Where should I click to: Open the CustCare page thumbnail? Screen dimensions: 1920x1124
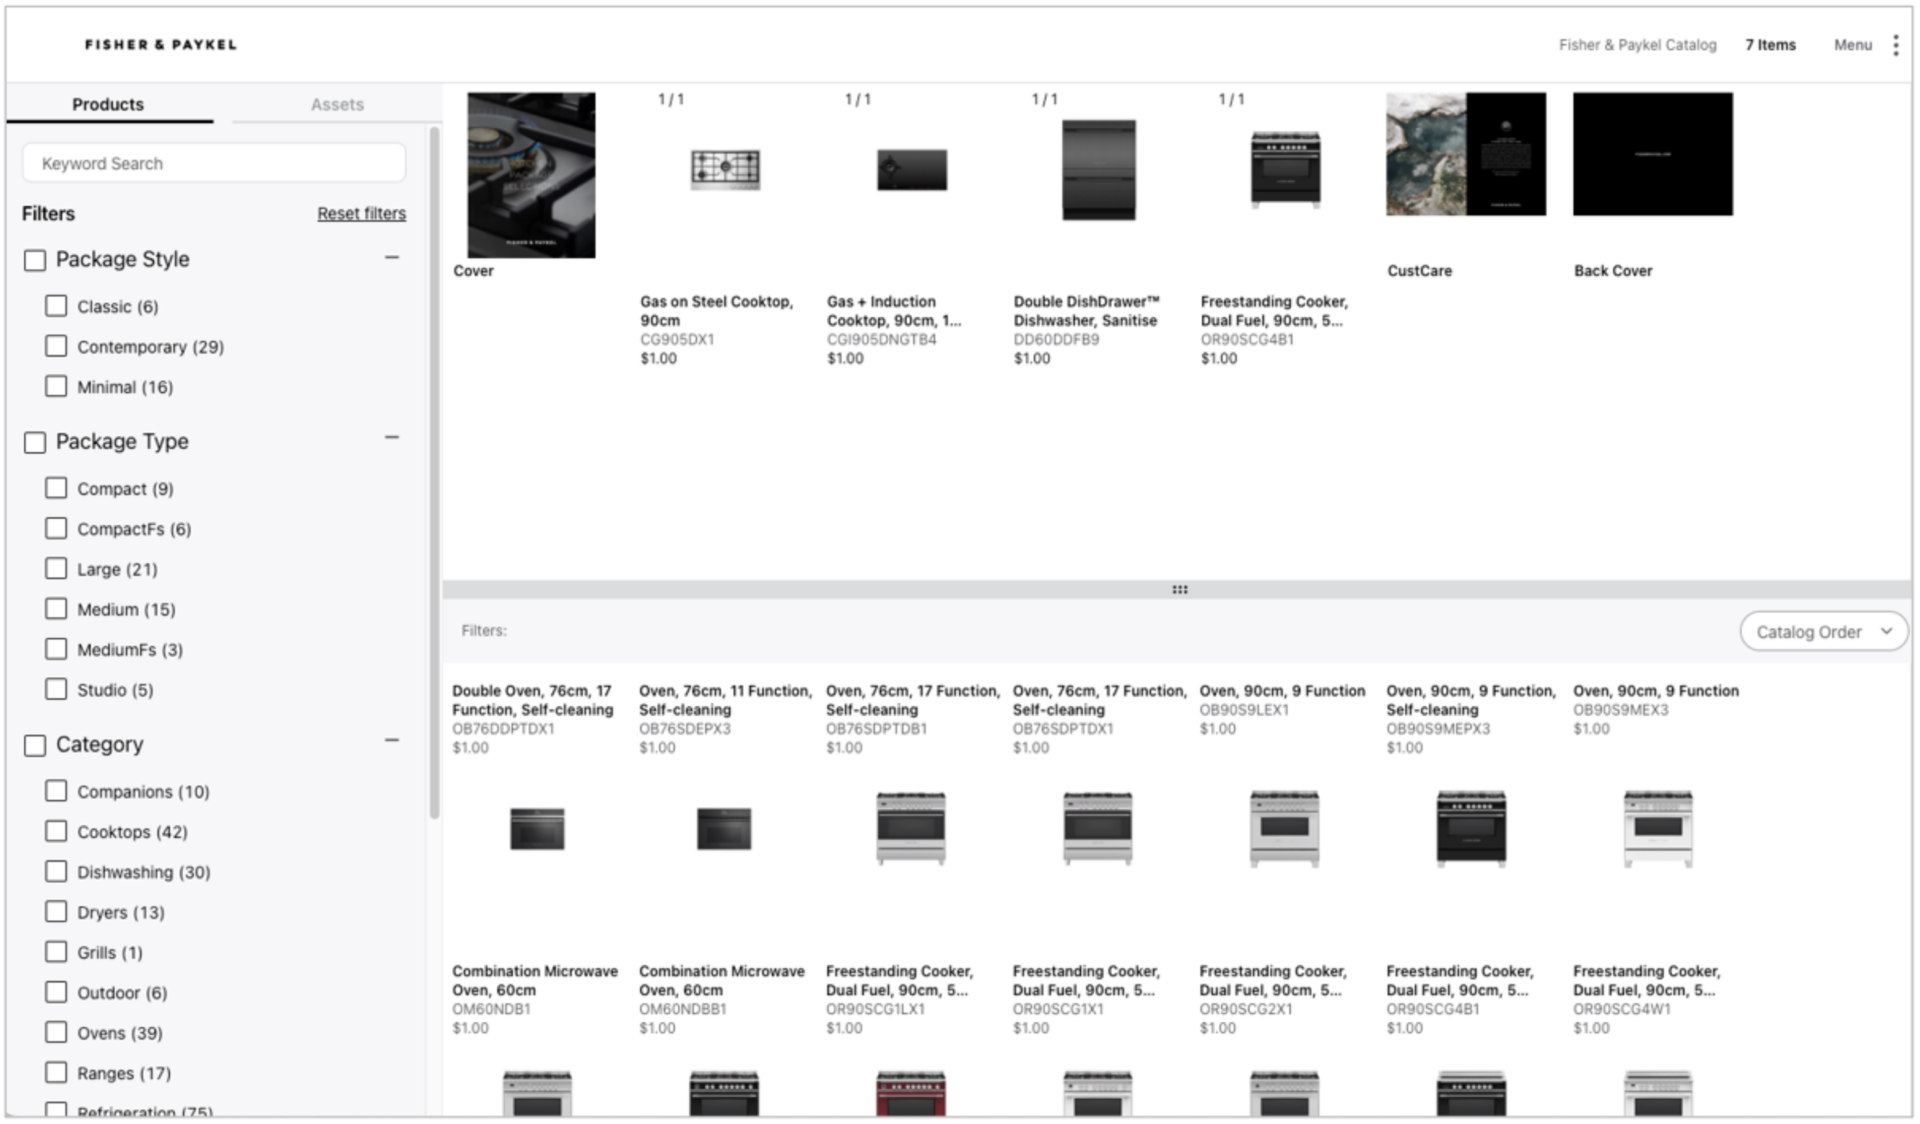tap(1466, 154)
